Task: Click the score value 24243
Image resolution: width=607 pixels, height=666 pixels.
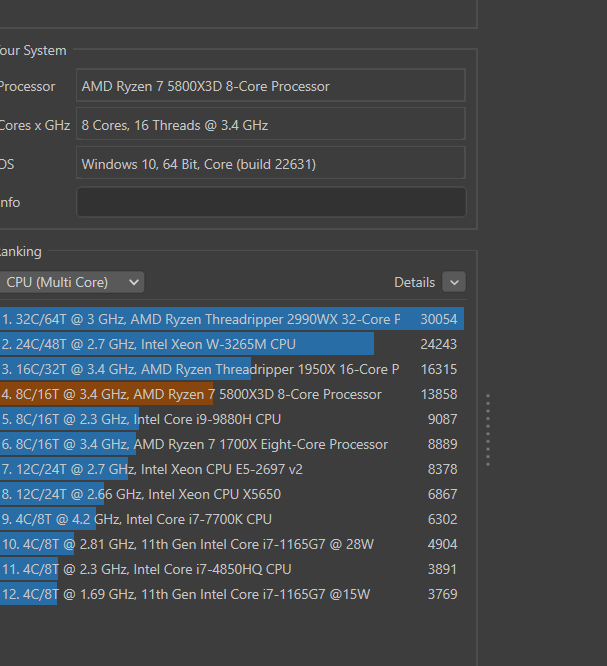Action: [439, 344]
